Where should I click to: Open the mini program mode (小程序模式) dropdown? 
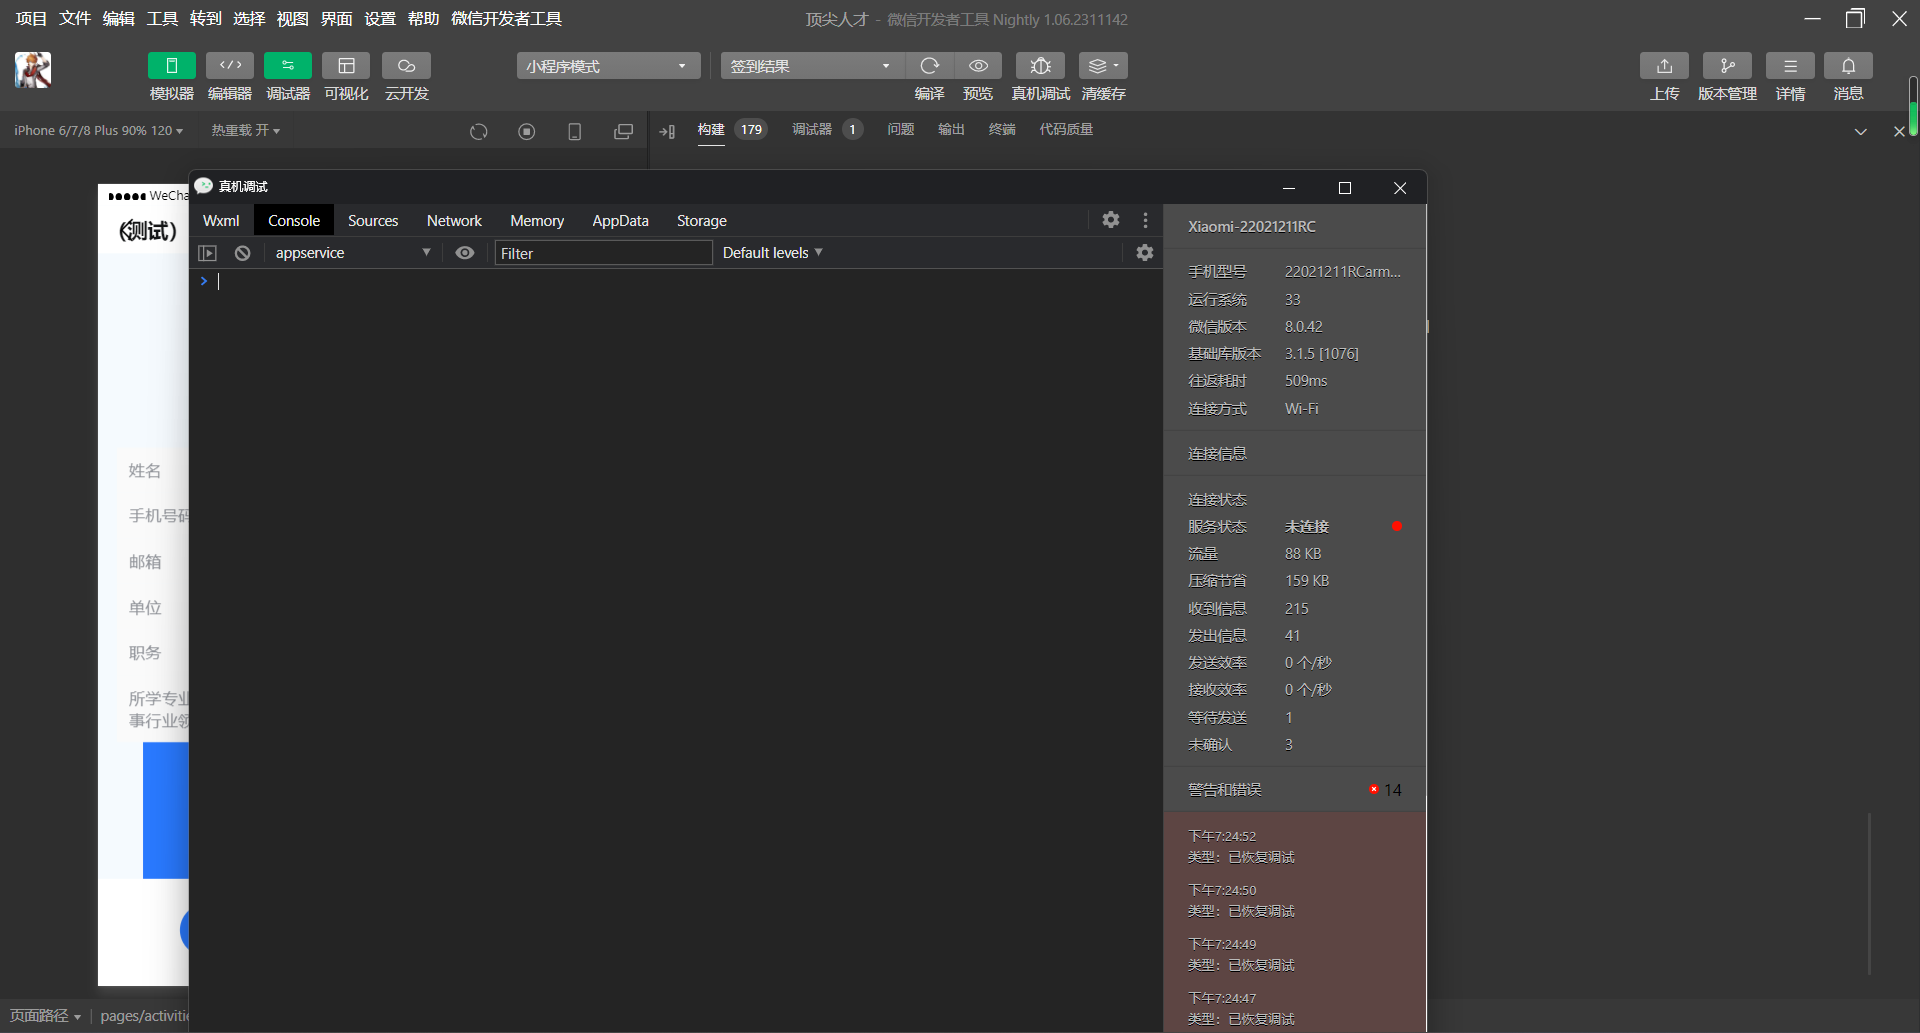tap(608, 66)
